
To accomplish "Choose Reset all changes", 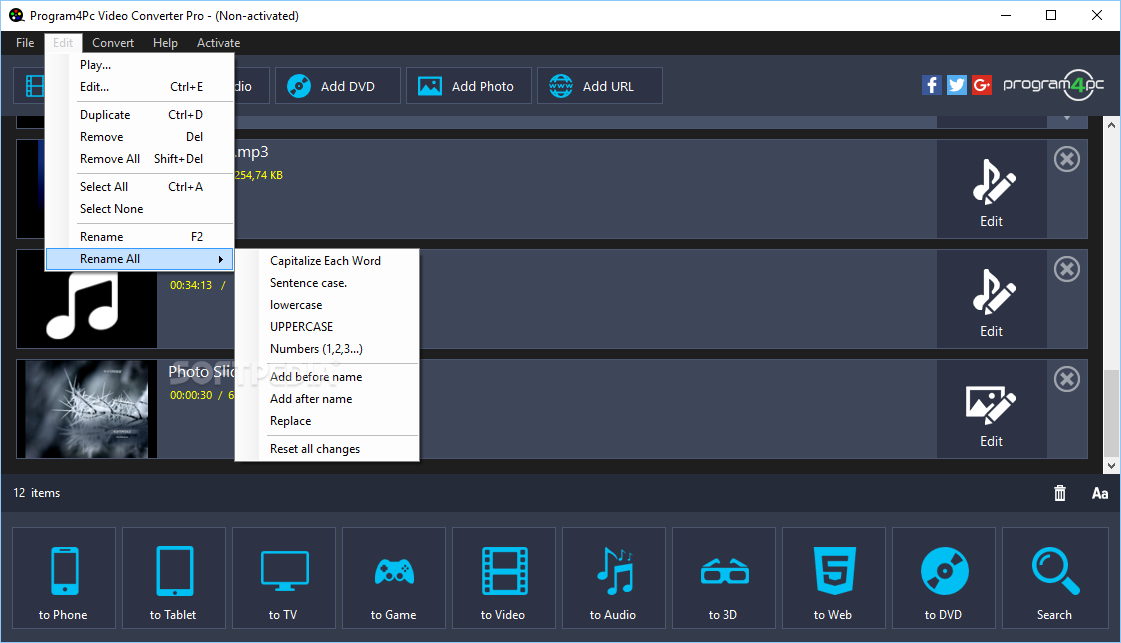I will (327, 449).
